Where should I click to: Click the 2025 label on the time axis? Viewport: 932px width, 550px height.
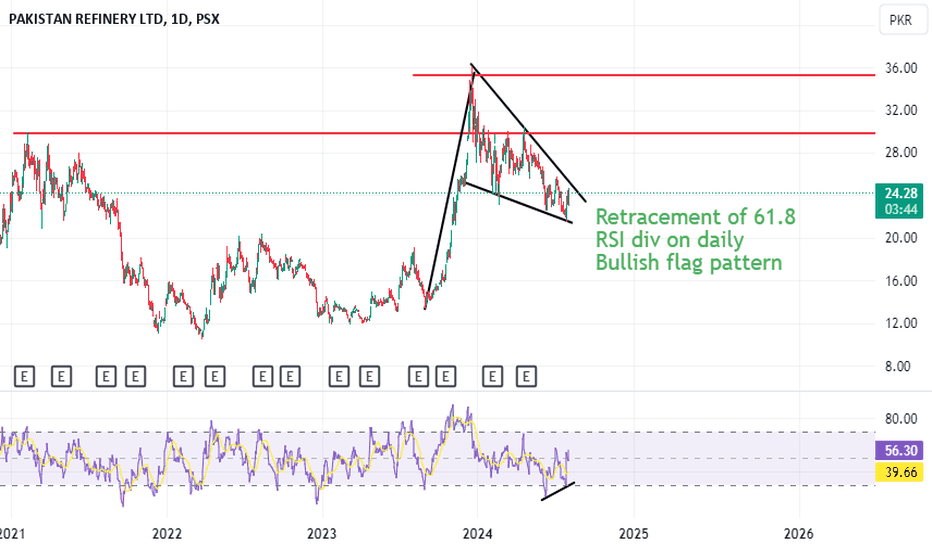(x=634, y=534)
